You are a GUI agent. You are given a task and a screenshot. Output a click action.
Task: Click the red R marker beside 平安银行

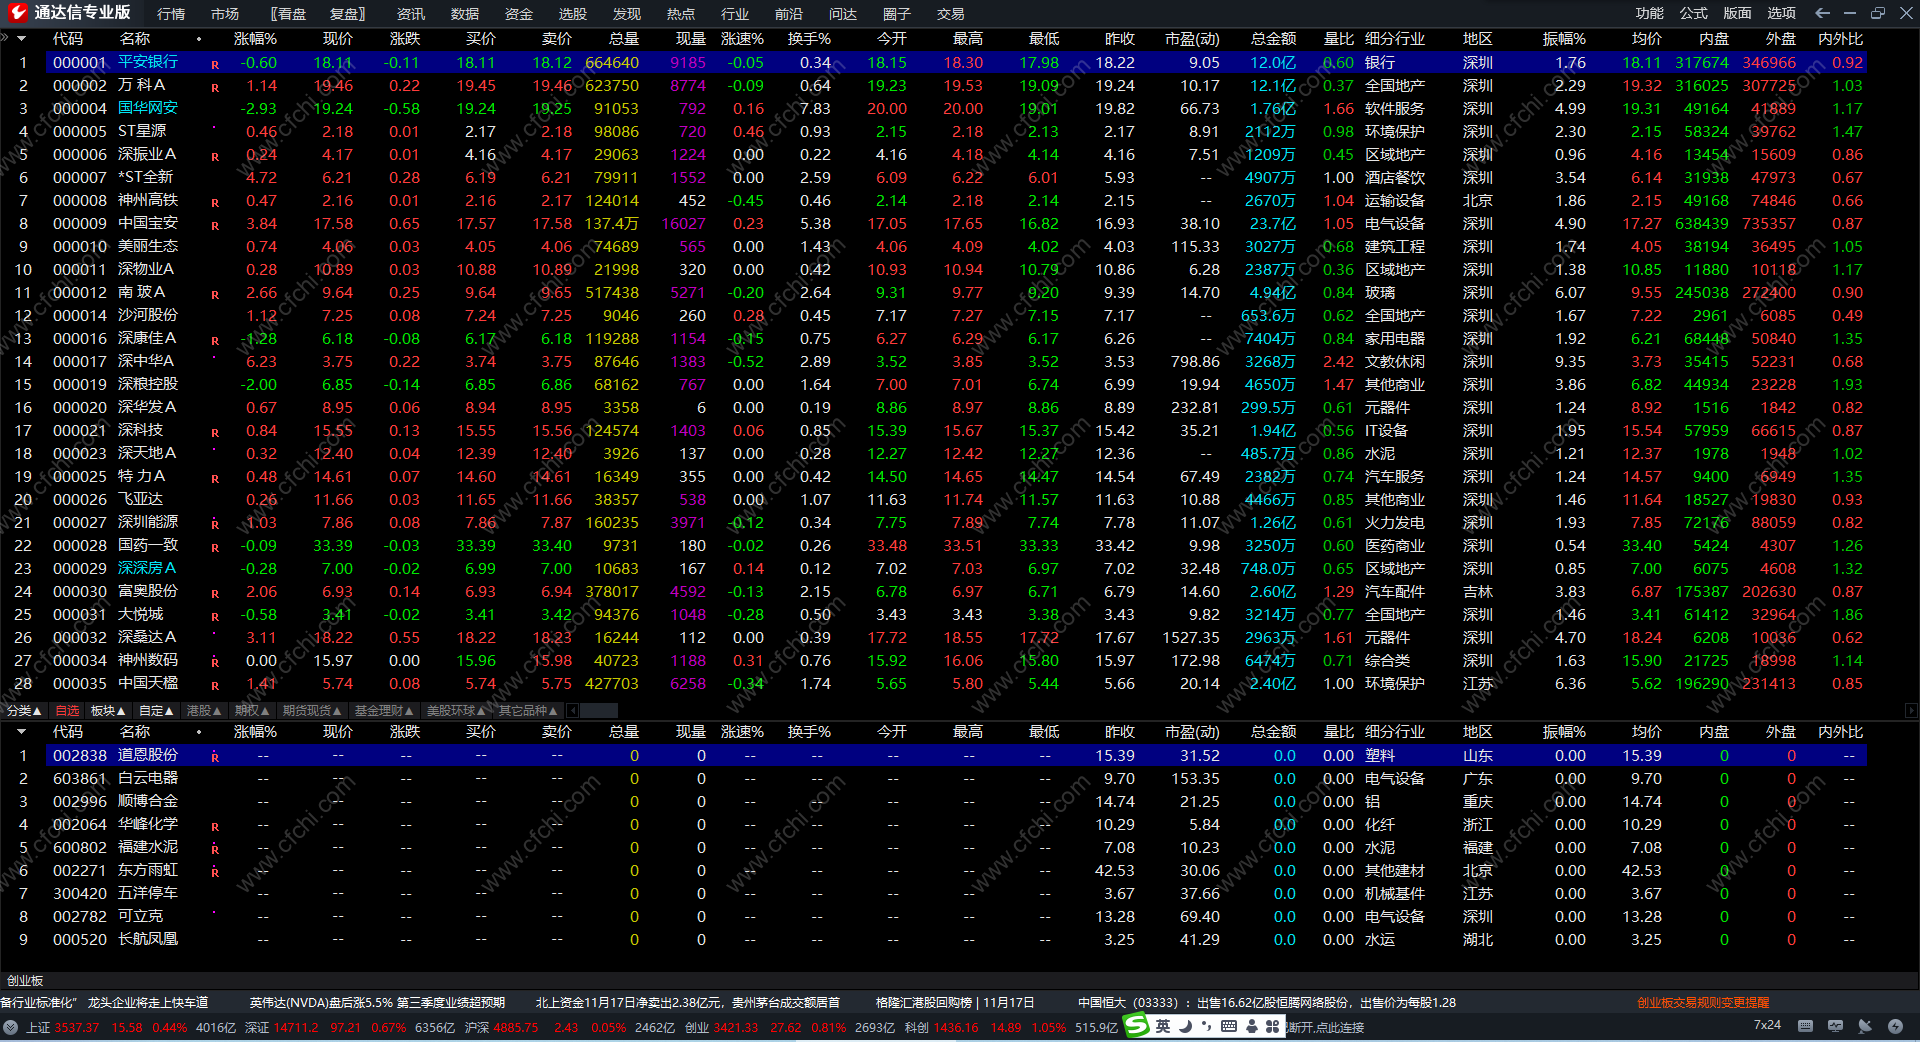215,64
